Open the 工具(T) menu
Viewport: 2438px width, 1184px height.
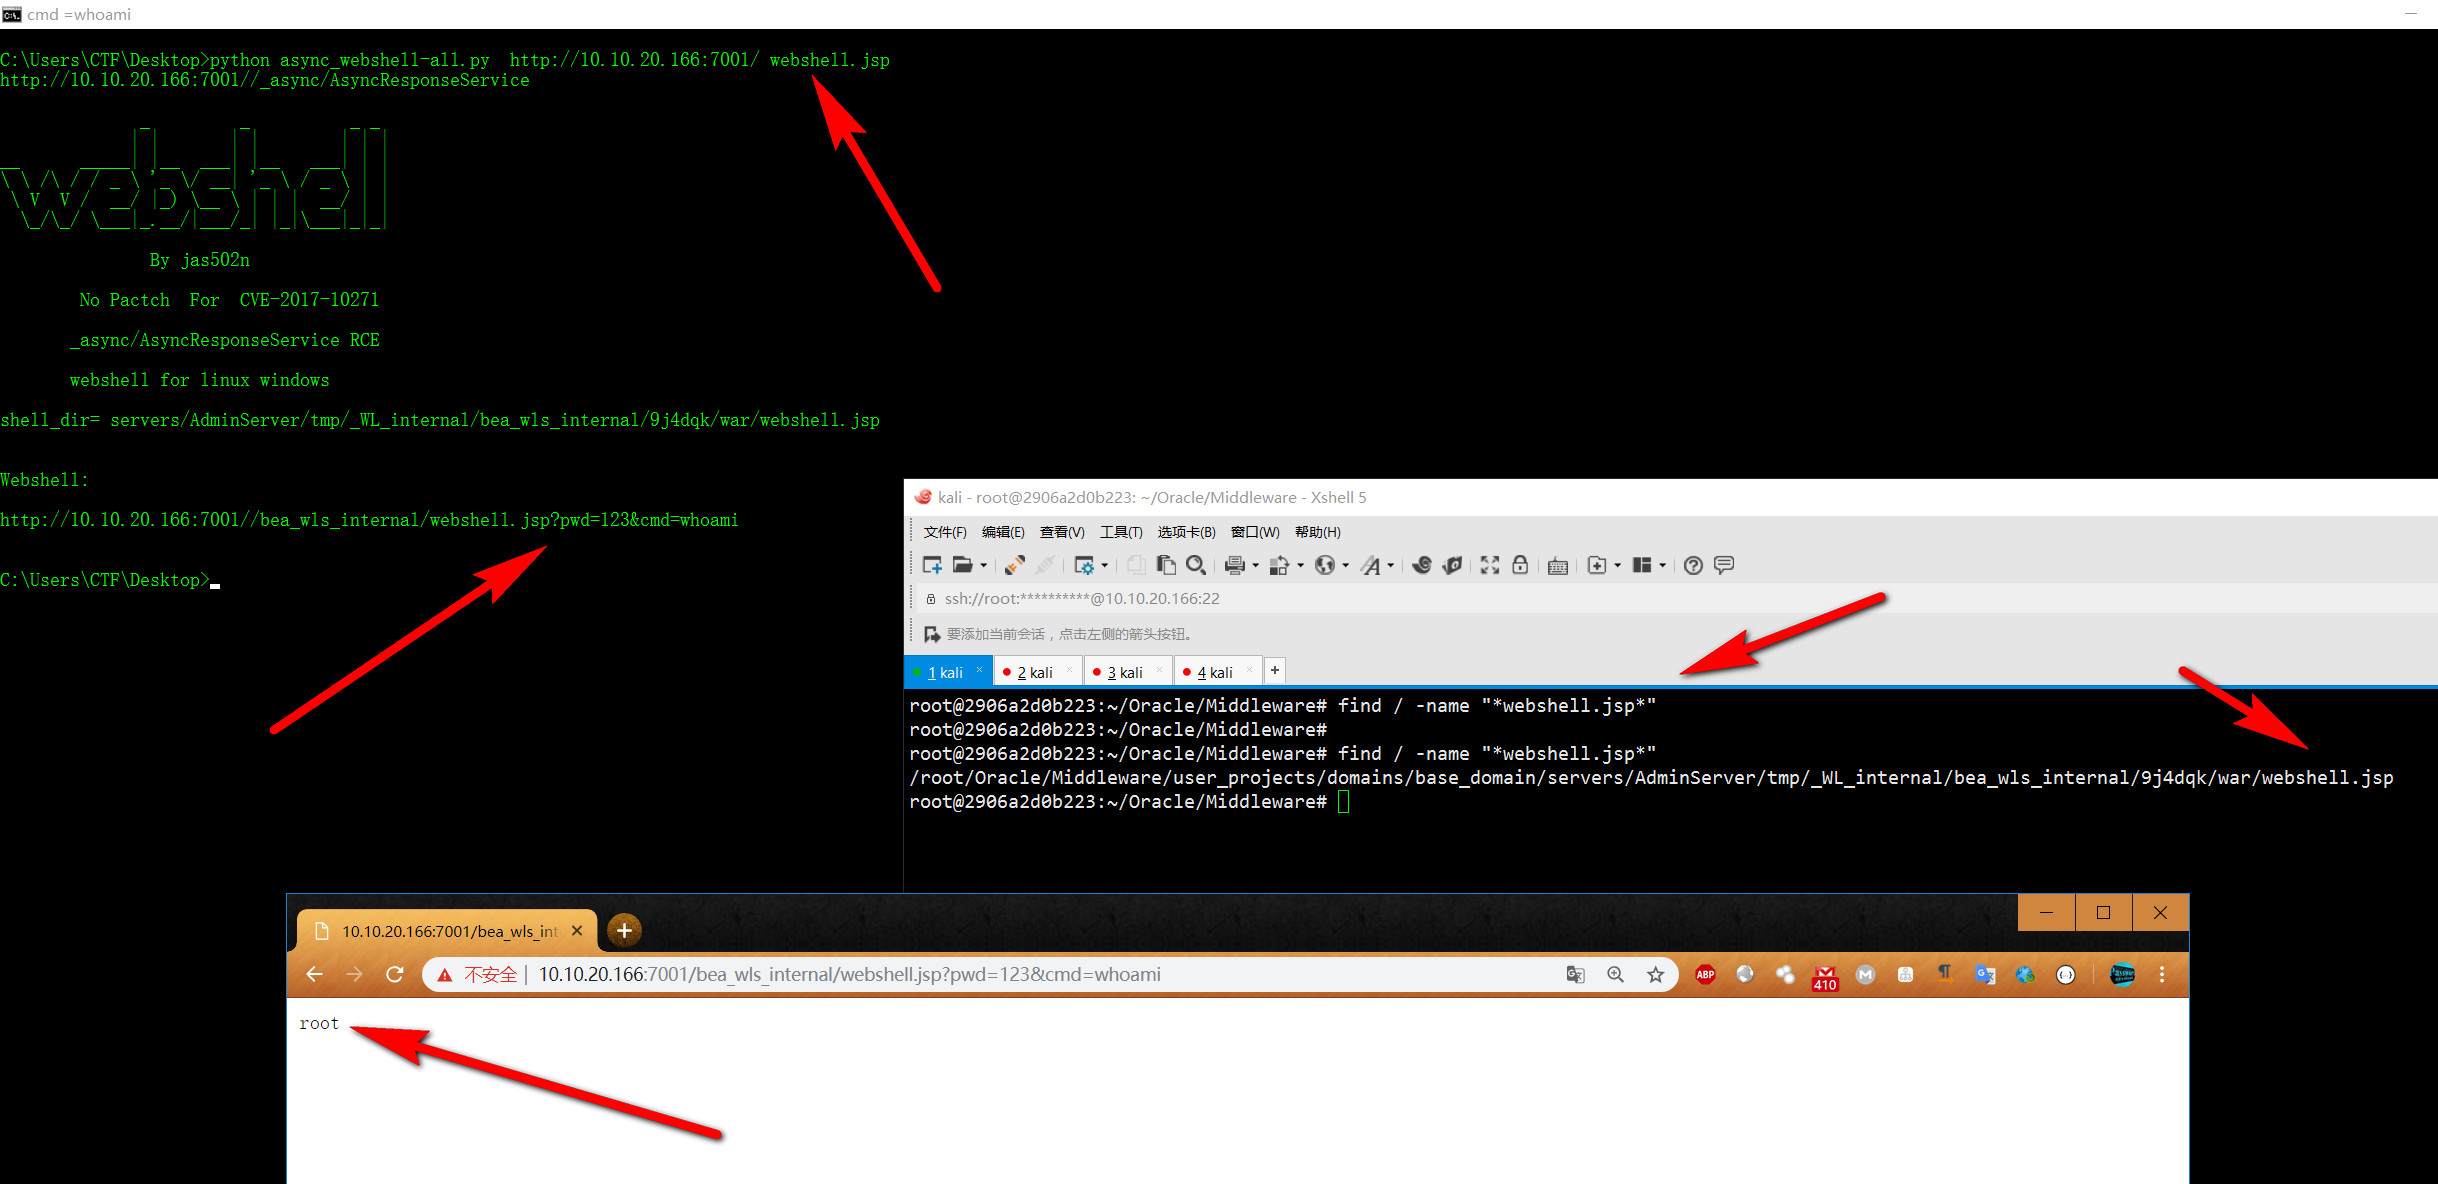click(1121, 532)
